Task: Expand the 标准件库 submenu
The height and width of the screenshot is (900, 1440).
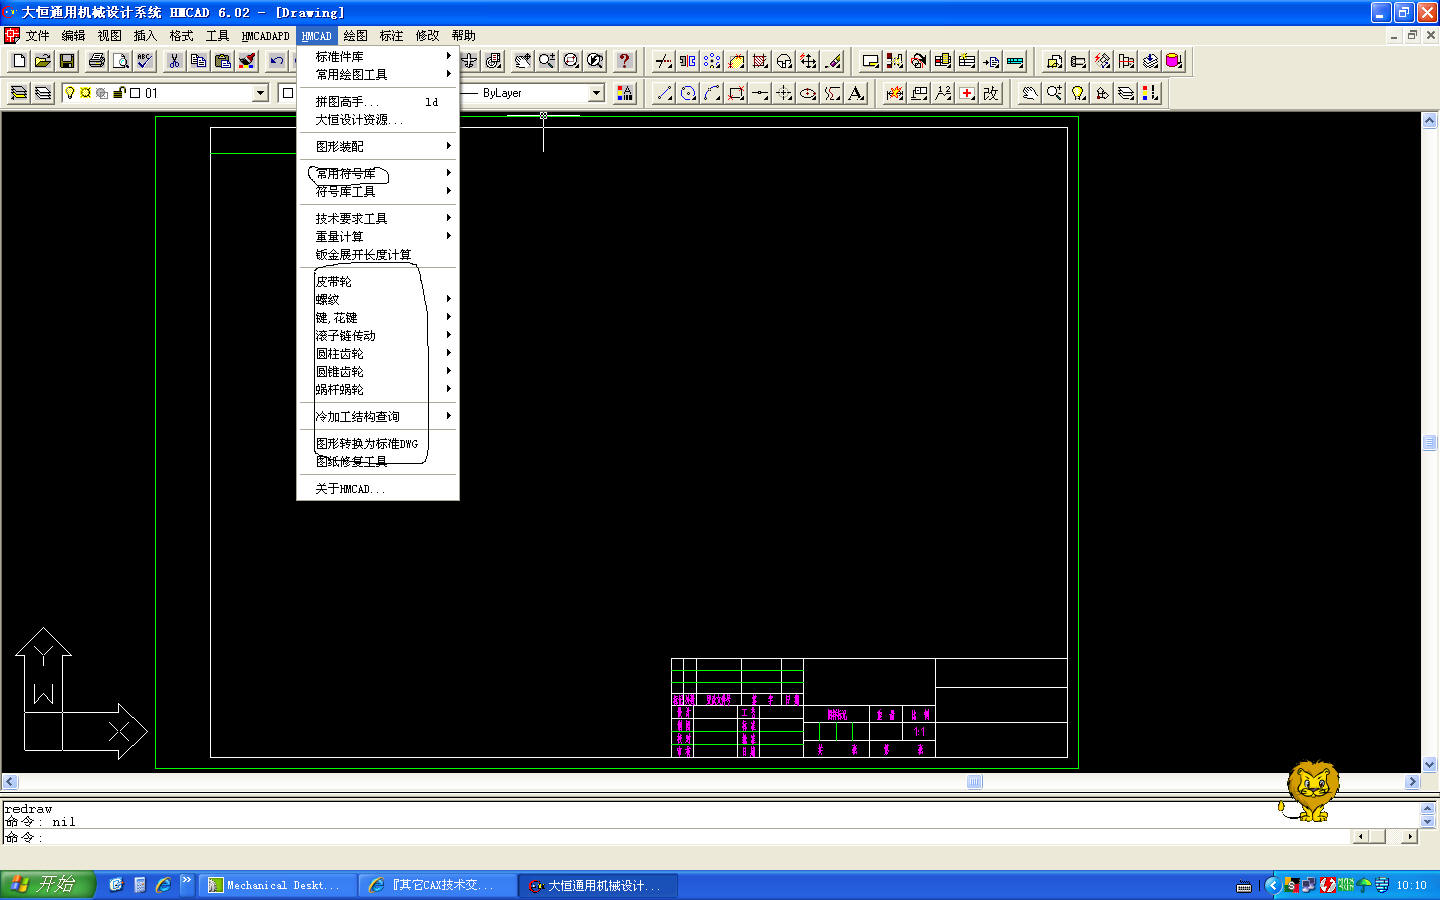Action: [x=378, y=57]
